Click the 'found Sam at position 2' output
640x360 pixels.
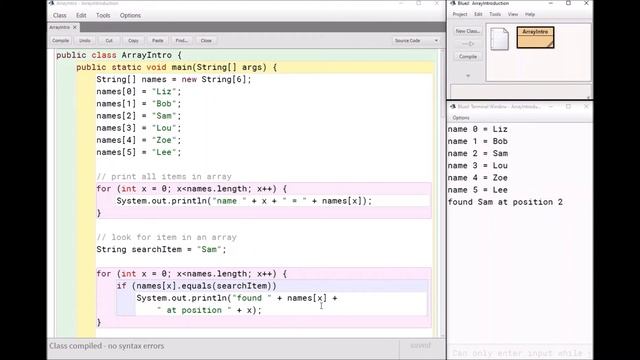tap(505, 202)
